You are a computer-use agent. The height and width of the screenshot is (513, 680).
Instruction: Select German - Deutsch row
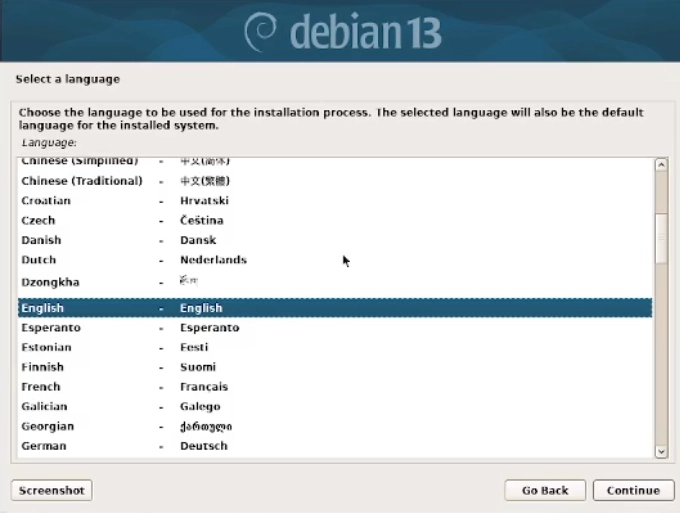(x=335, y=446)
